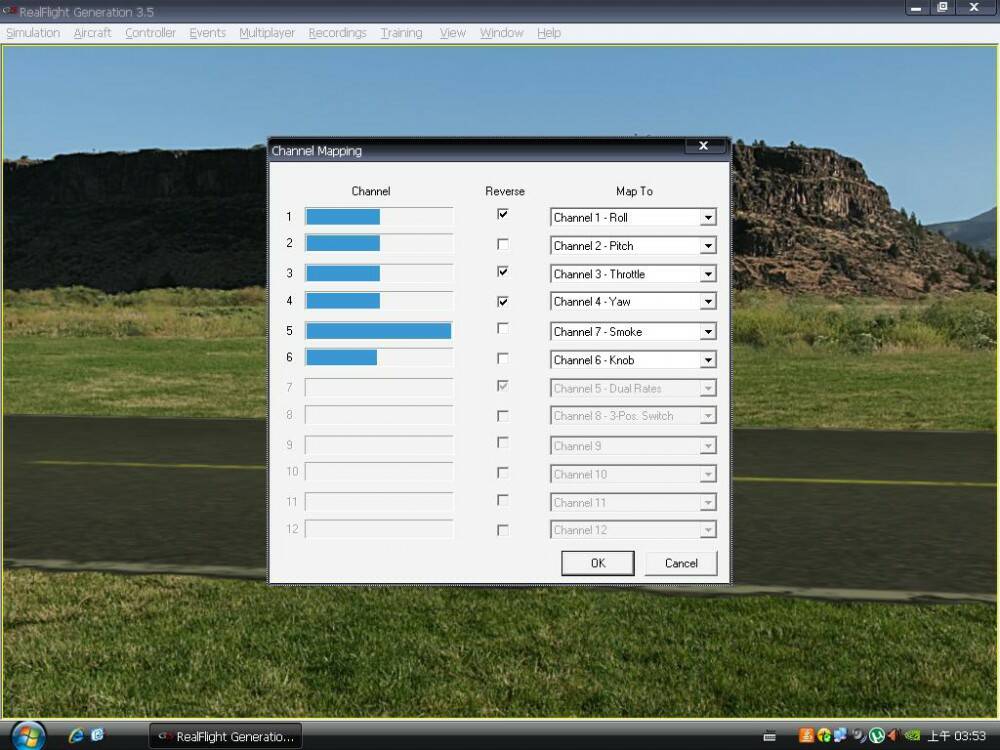Uncheck Reverse for channel 3
The image size is (1000, 750).
pyautogui.click(x=503, y=272)
